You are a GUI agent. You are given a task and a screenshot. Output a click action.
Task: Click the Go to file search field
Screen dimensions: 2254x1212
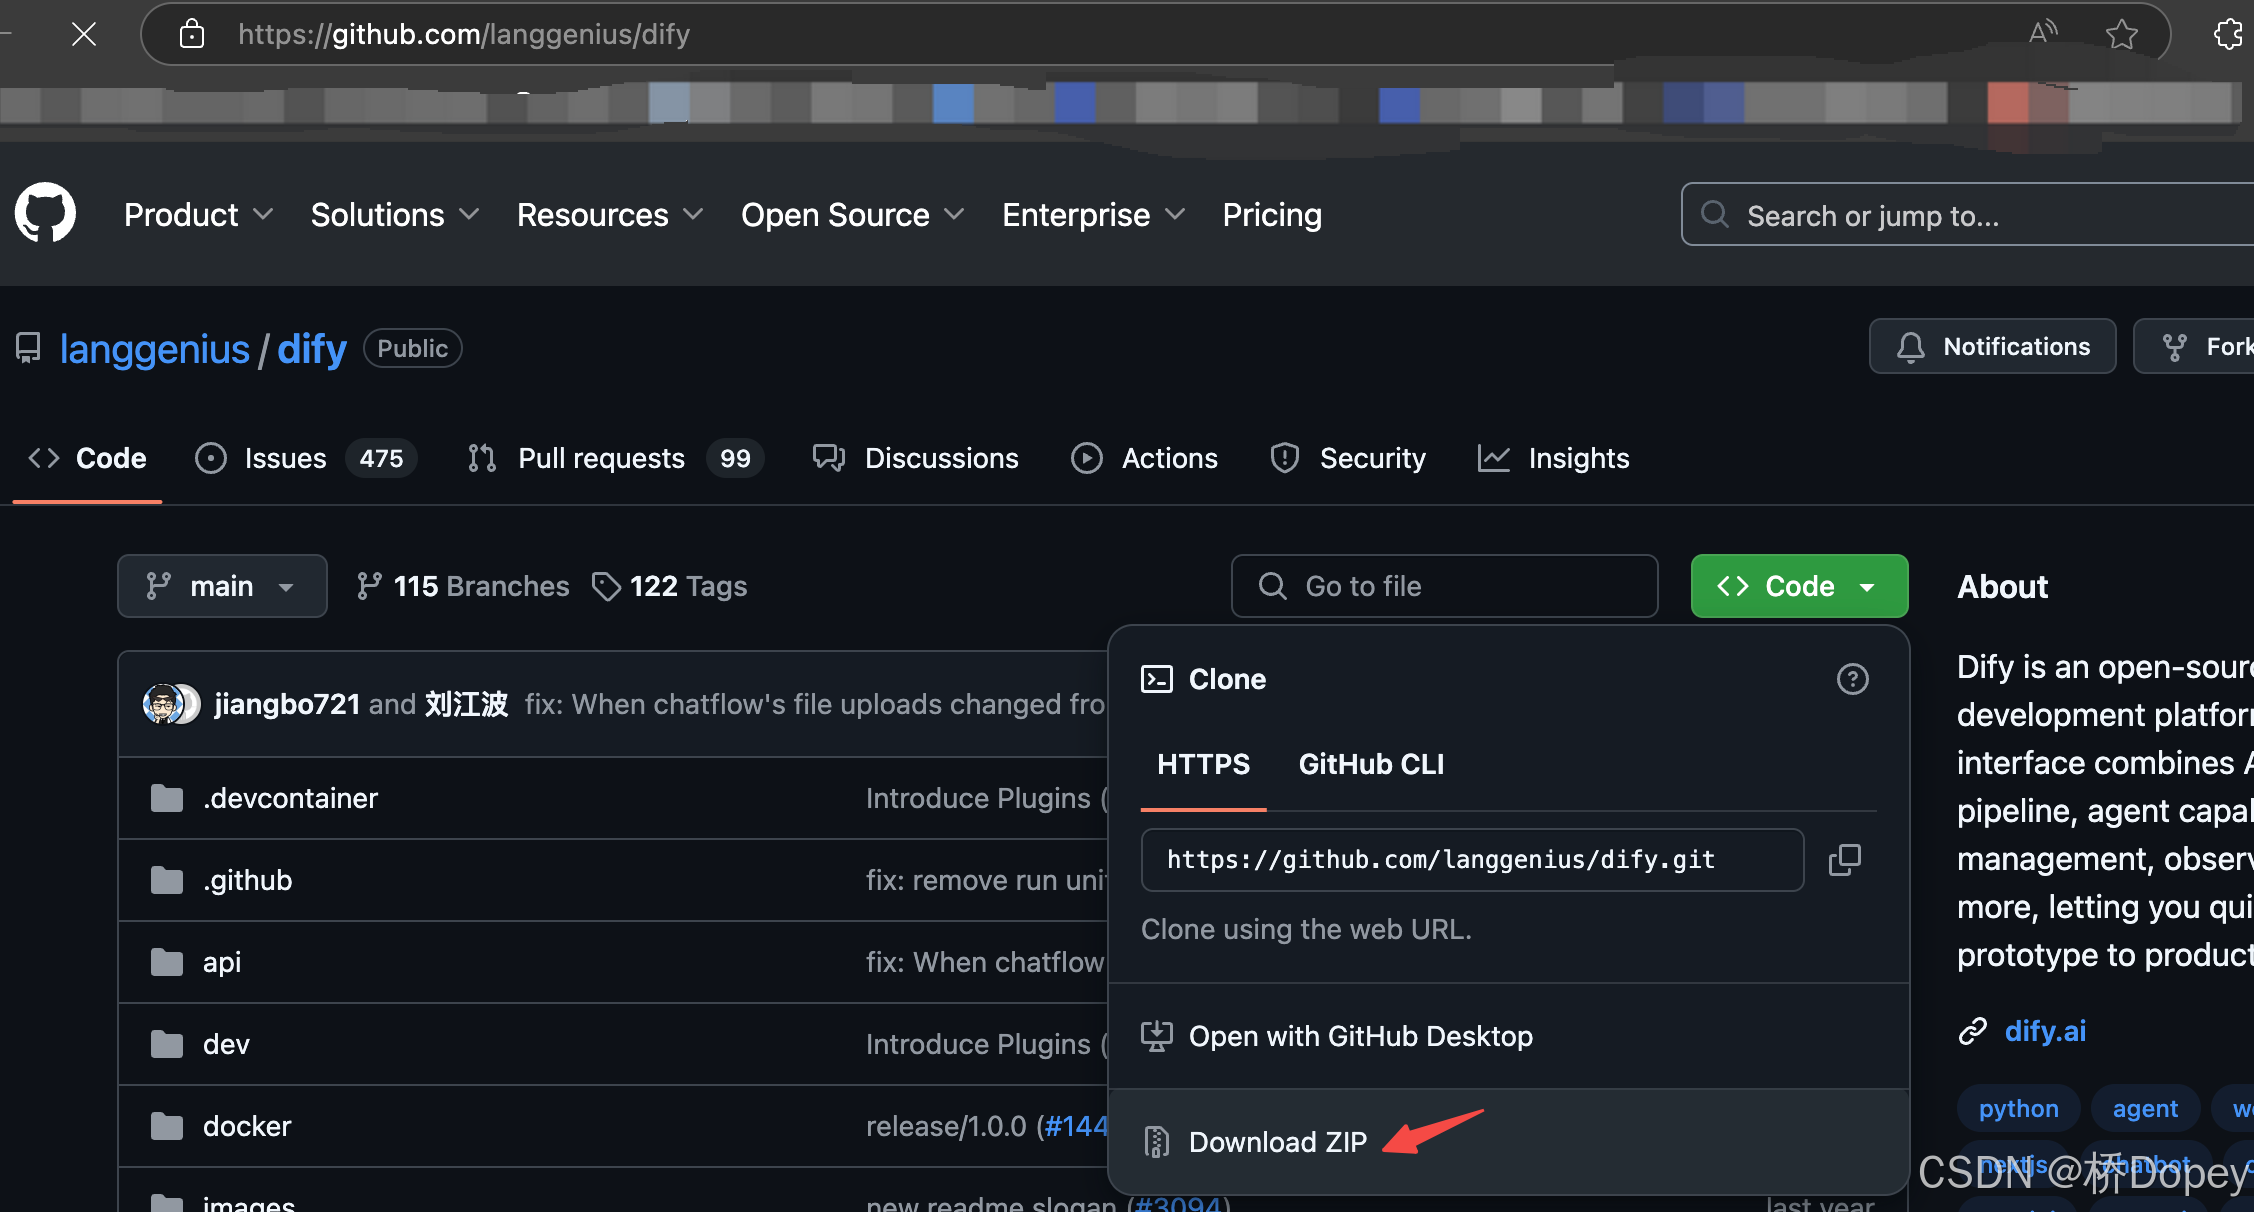(1444, 586)
